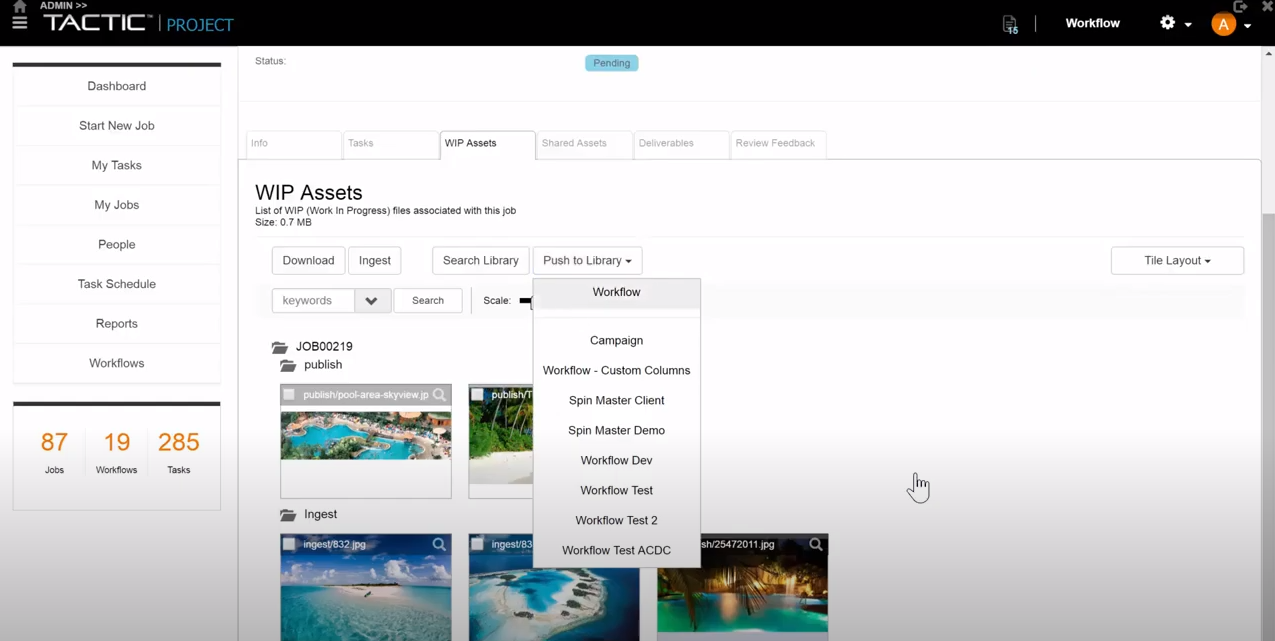1275x641 pixels.
Task: Click the notes icon showing 15
Action: (1009, 23)
